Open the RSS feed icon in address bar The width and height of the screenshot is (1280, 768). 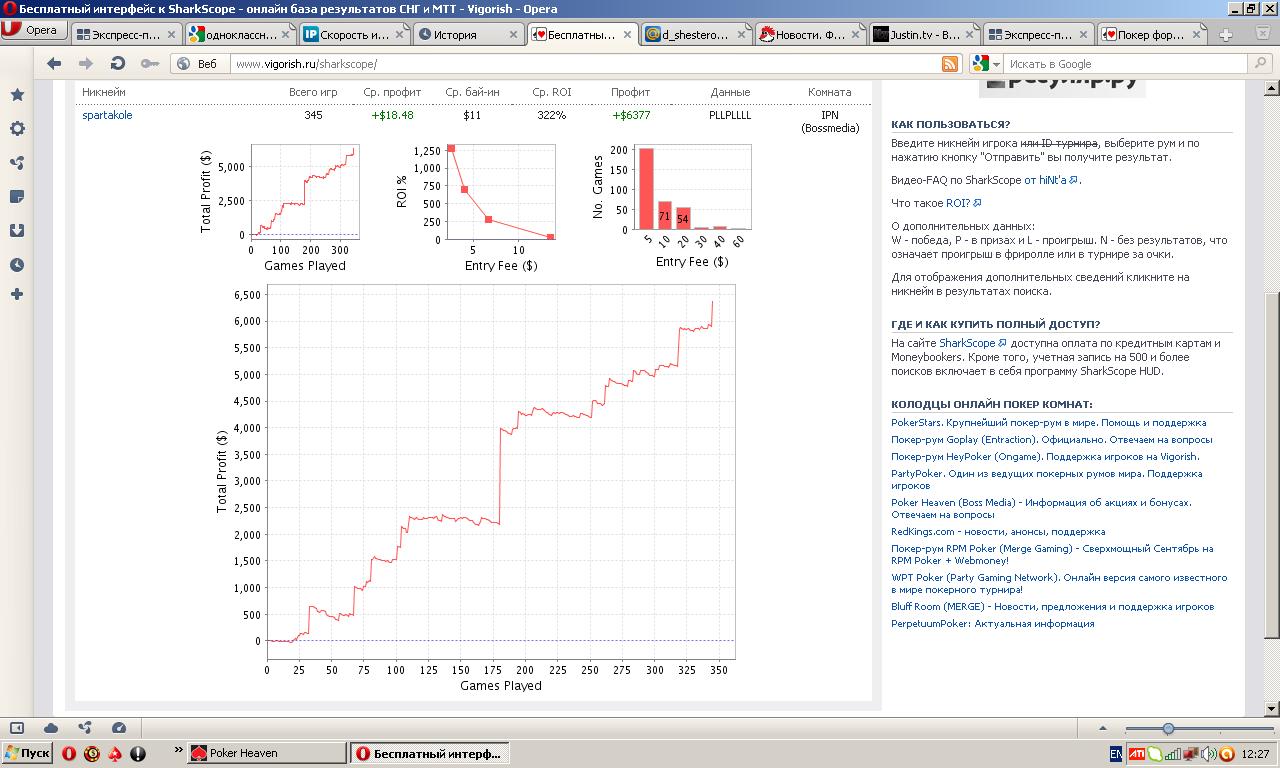(x=950, y=64)
